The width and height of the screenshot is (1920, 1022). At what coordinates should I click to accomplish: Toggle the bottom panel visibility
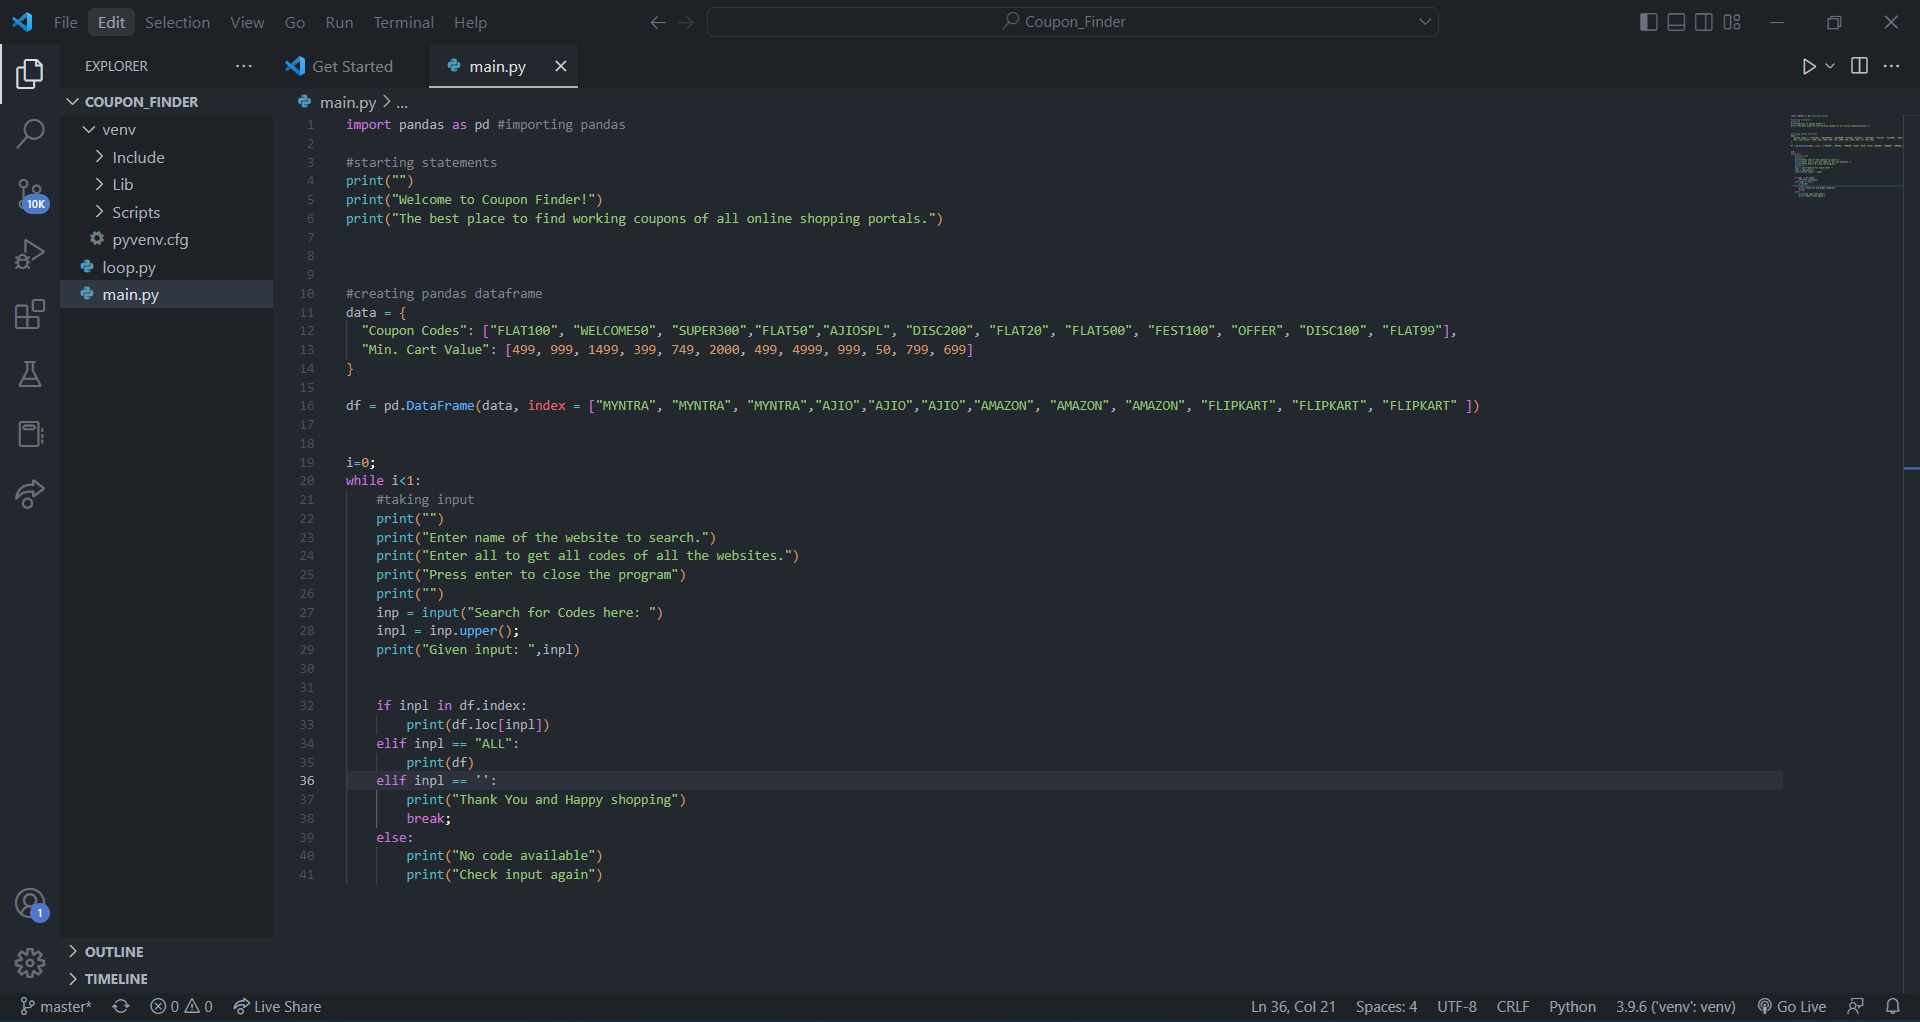(x=1676, y=22)
